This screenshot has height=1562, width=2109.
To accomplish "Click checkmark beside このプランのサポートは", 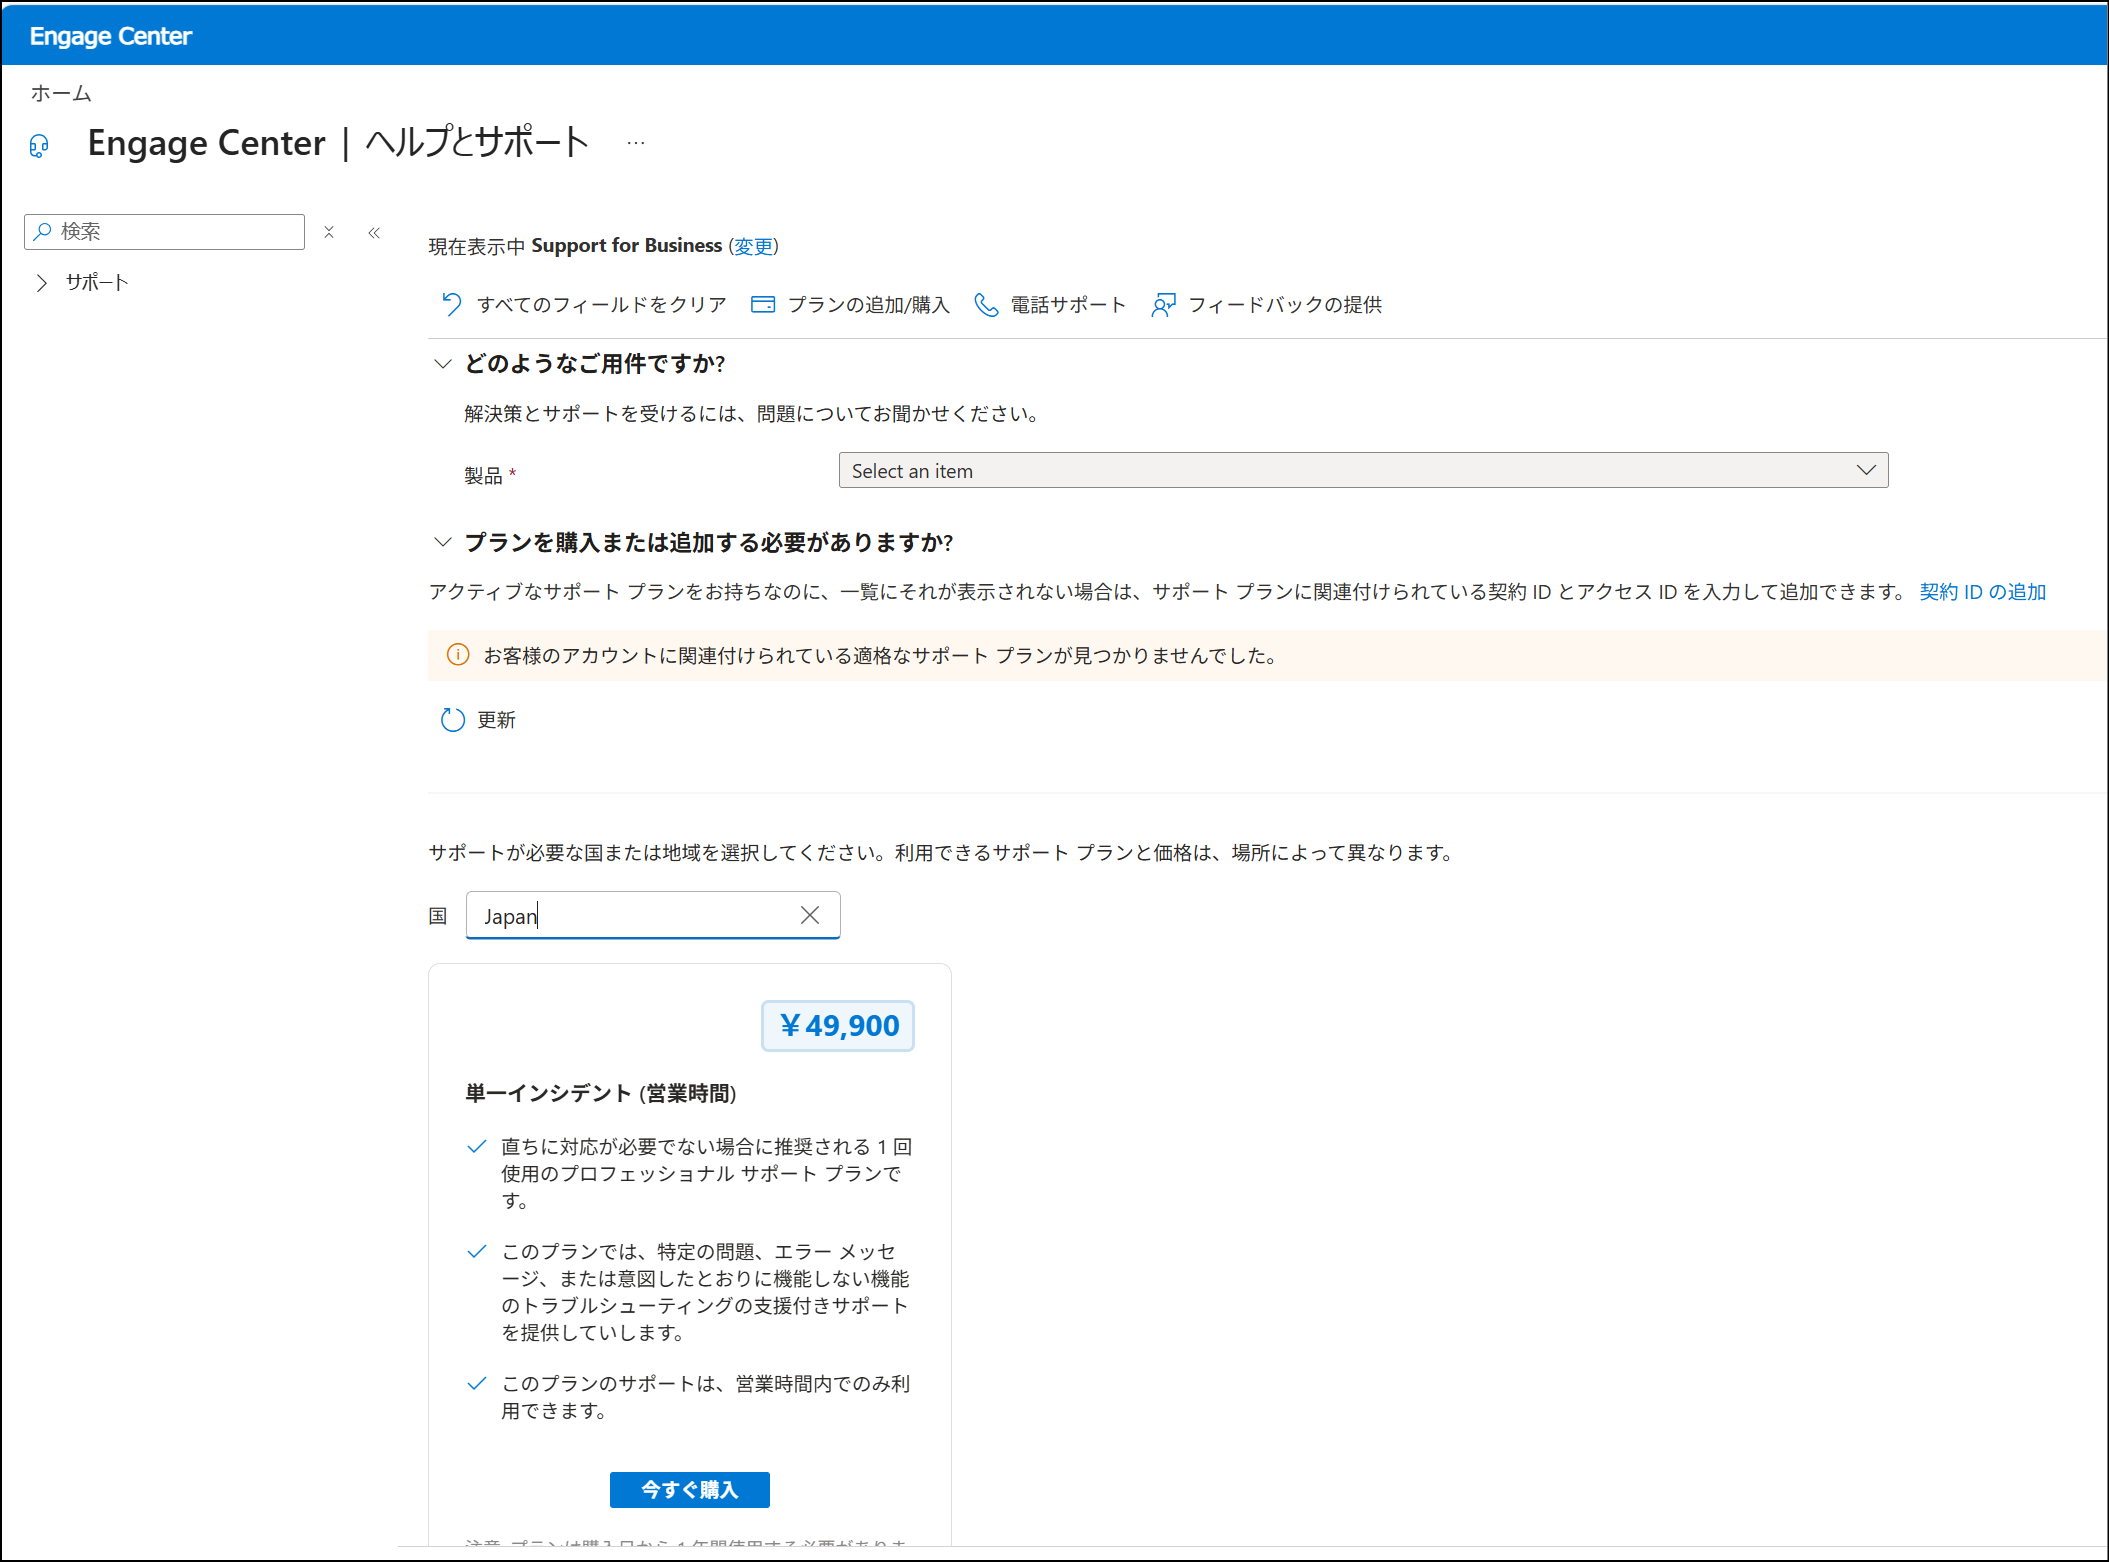I will (x=477, y=1384).
